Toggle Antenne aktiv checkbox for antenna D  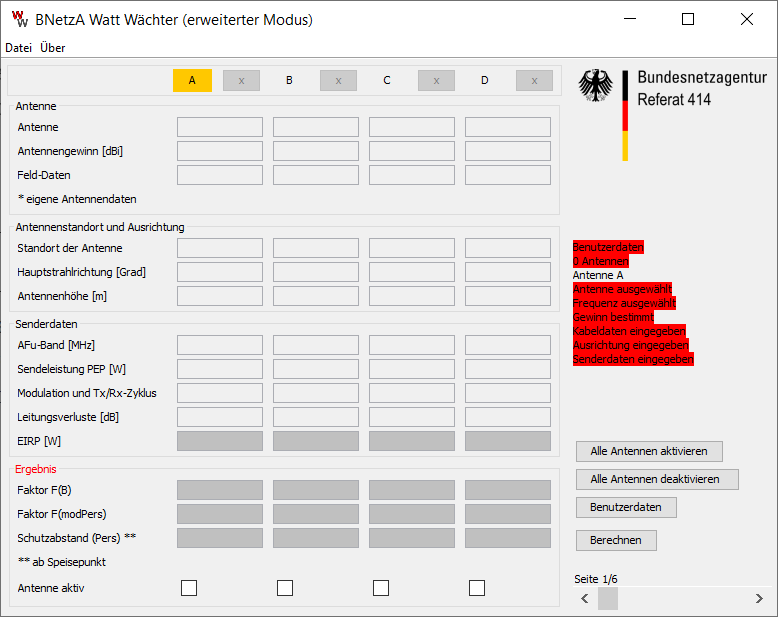[x=477, y=588]
